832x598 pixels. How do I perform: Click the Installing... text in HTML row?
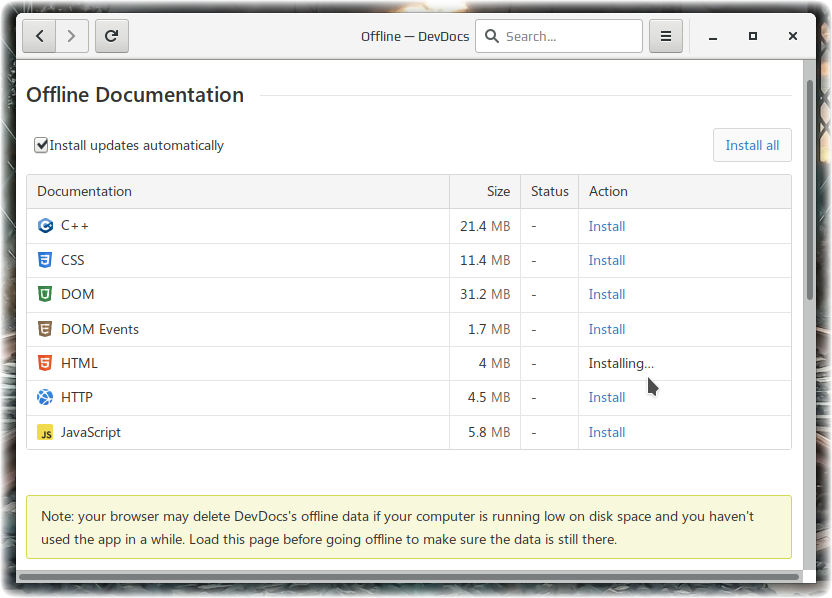pos(621,363)
